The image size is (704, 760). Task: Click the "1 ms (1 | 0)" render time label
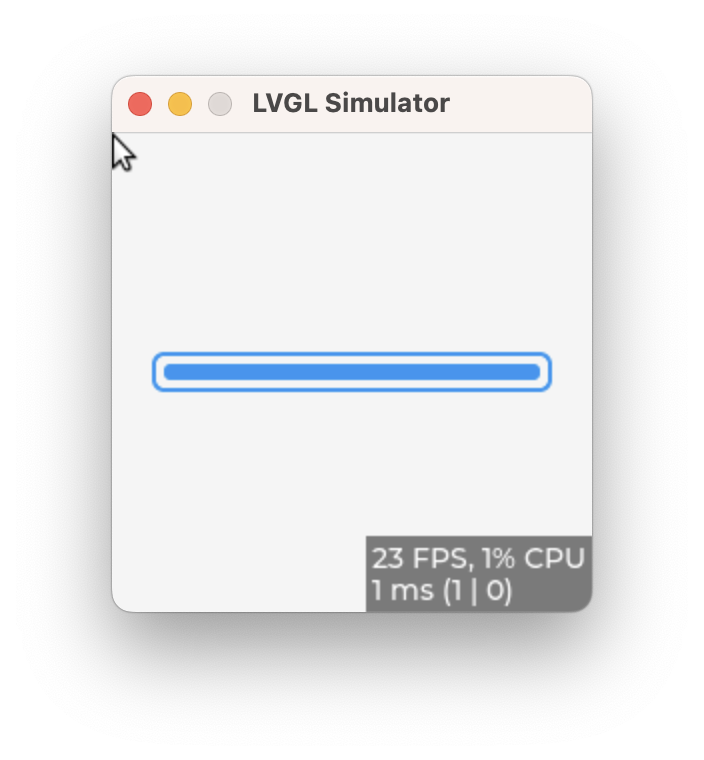(442, 590)
